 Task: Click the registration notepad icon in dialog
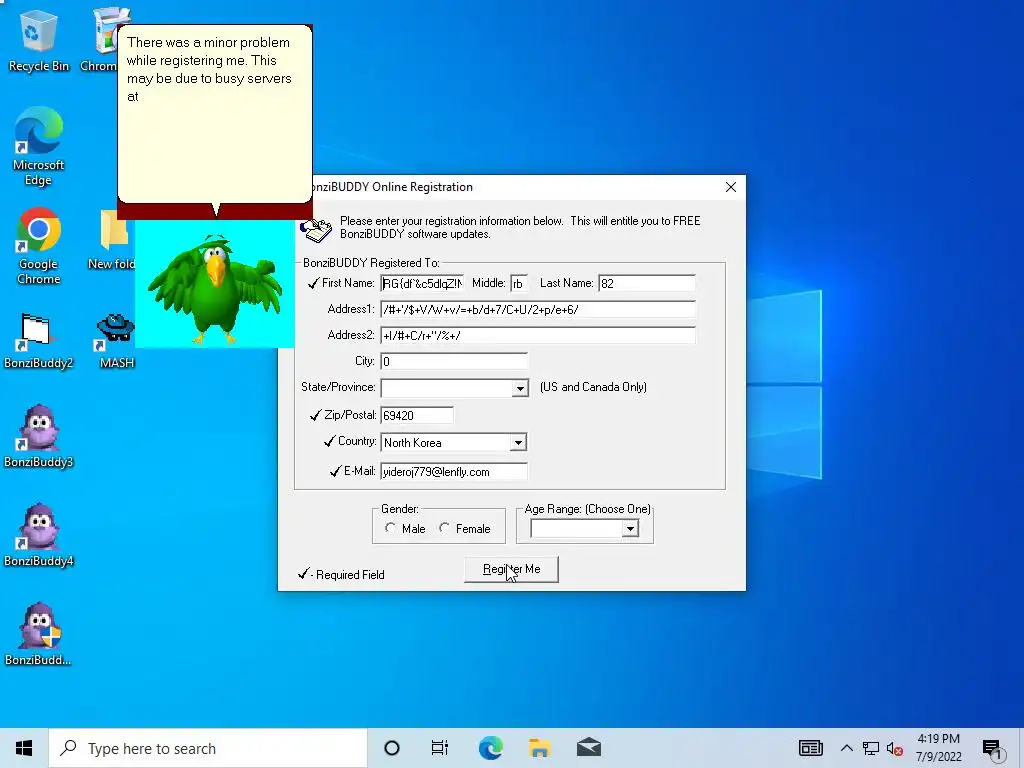coord(316,229)
